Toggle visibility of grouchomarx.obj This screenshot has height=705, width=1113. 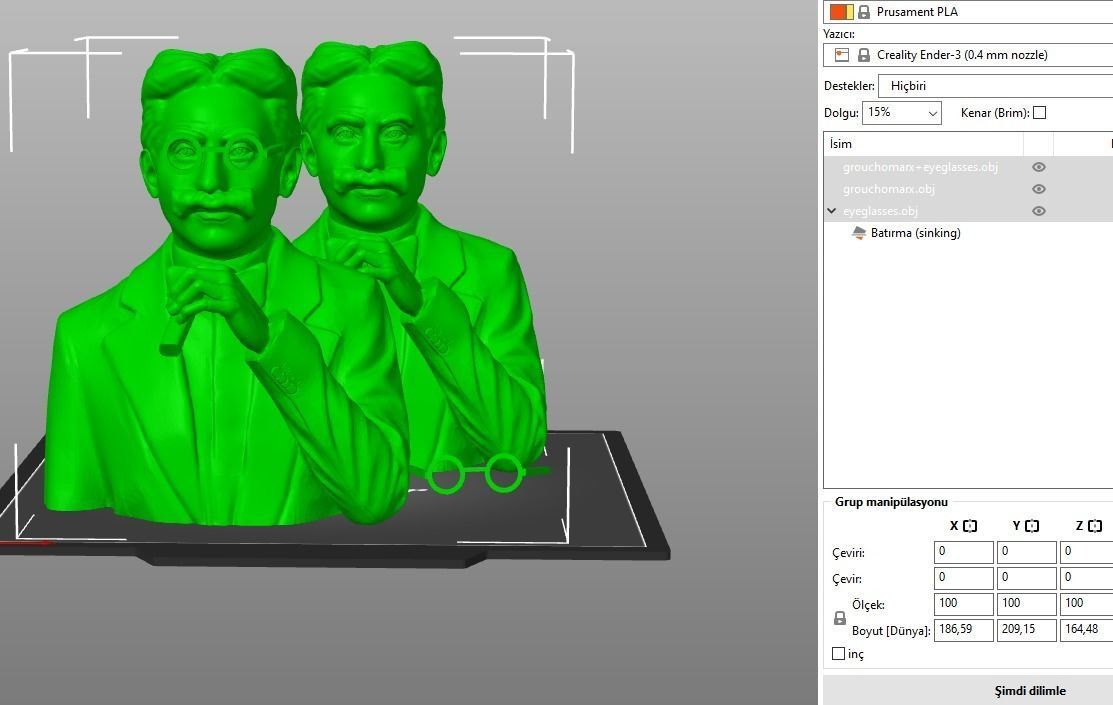coord(1038,189)
